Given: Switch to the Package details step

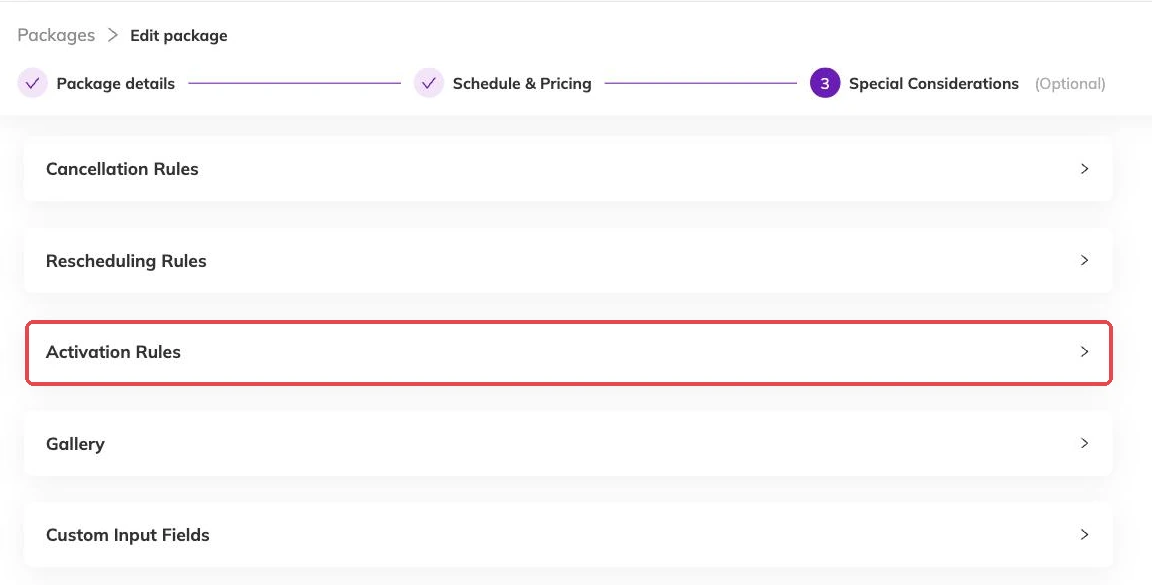Looking at the screenshot, I should [x=115, y=84].
